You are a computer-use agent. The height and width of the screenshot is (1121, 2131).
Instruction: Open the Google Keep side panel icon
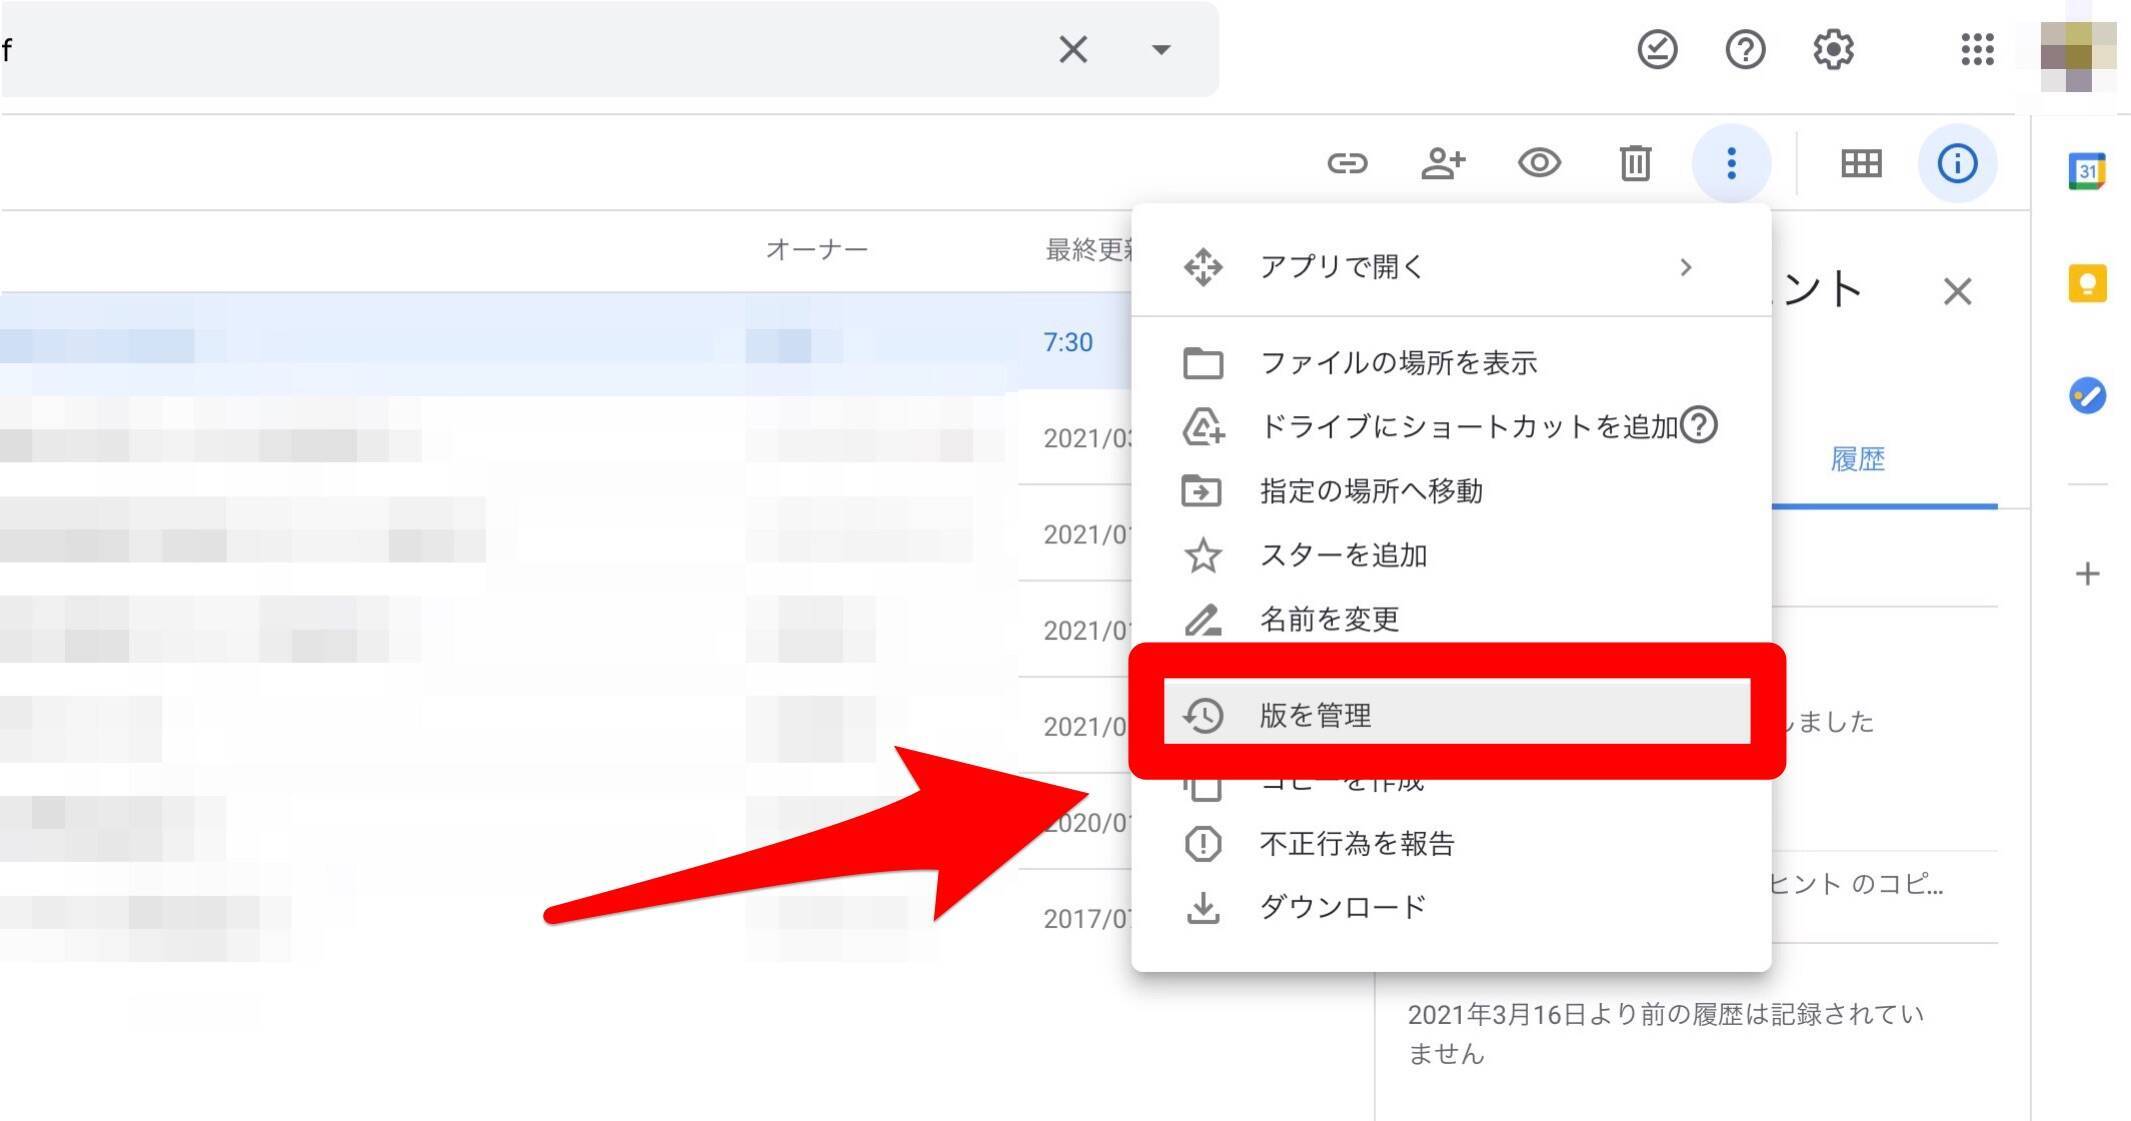[x=2087, y=284]
